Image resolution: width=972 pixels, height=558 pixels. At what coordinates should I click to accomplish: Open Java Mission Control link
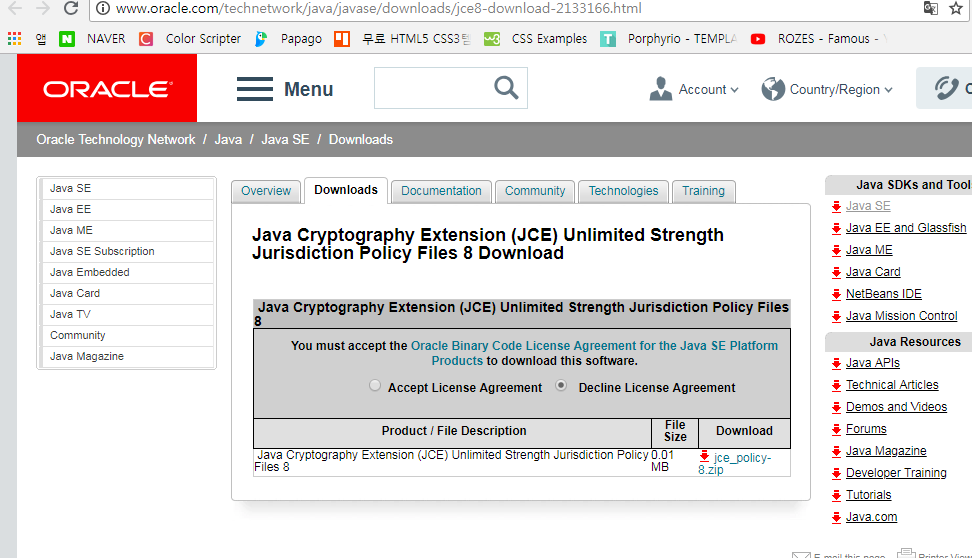point(901,316)
